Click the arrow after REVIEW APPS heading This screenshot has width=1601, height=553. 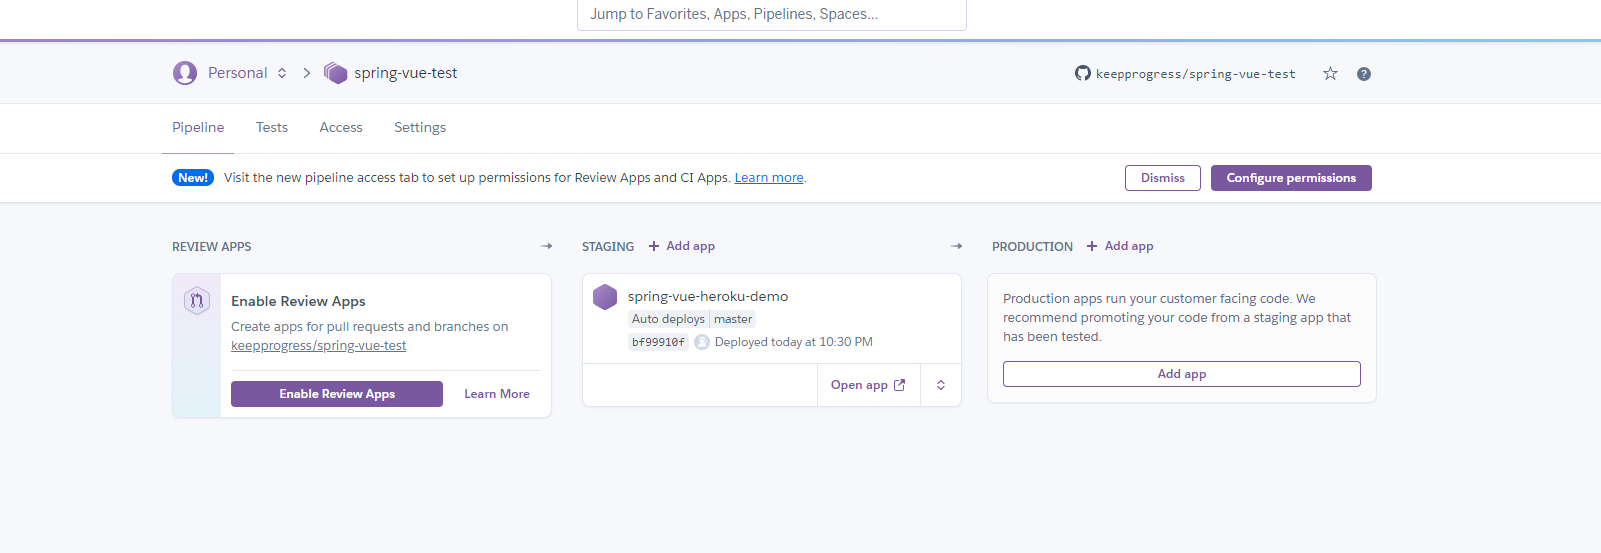546,246
